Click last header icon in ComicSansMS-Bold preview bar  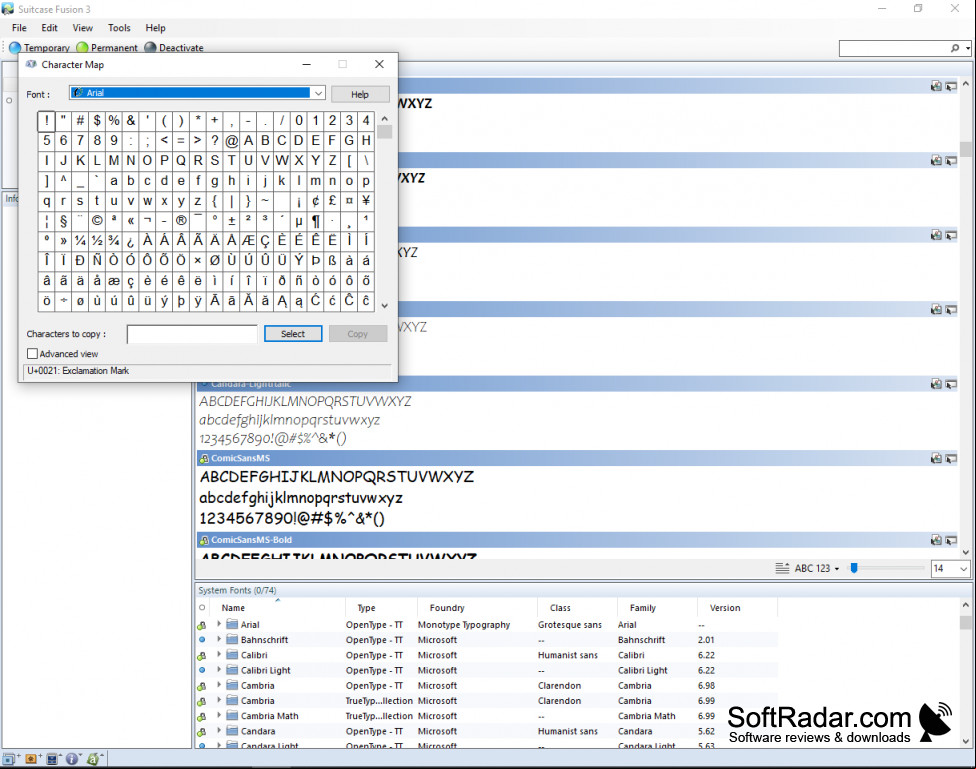point(951,540)
